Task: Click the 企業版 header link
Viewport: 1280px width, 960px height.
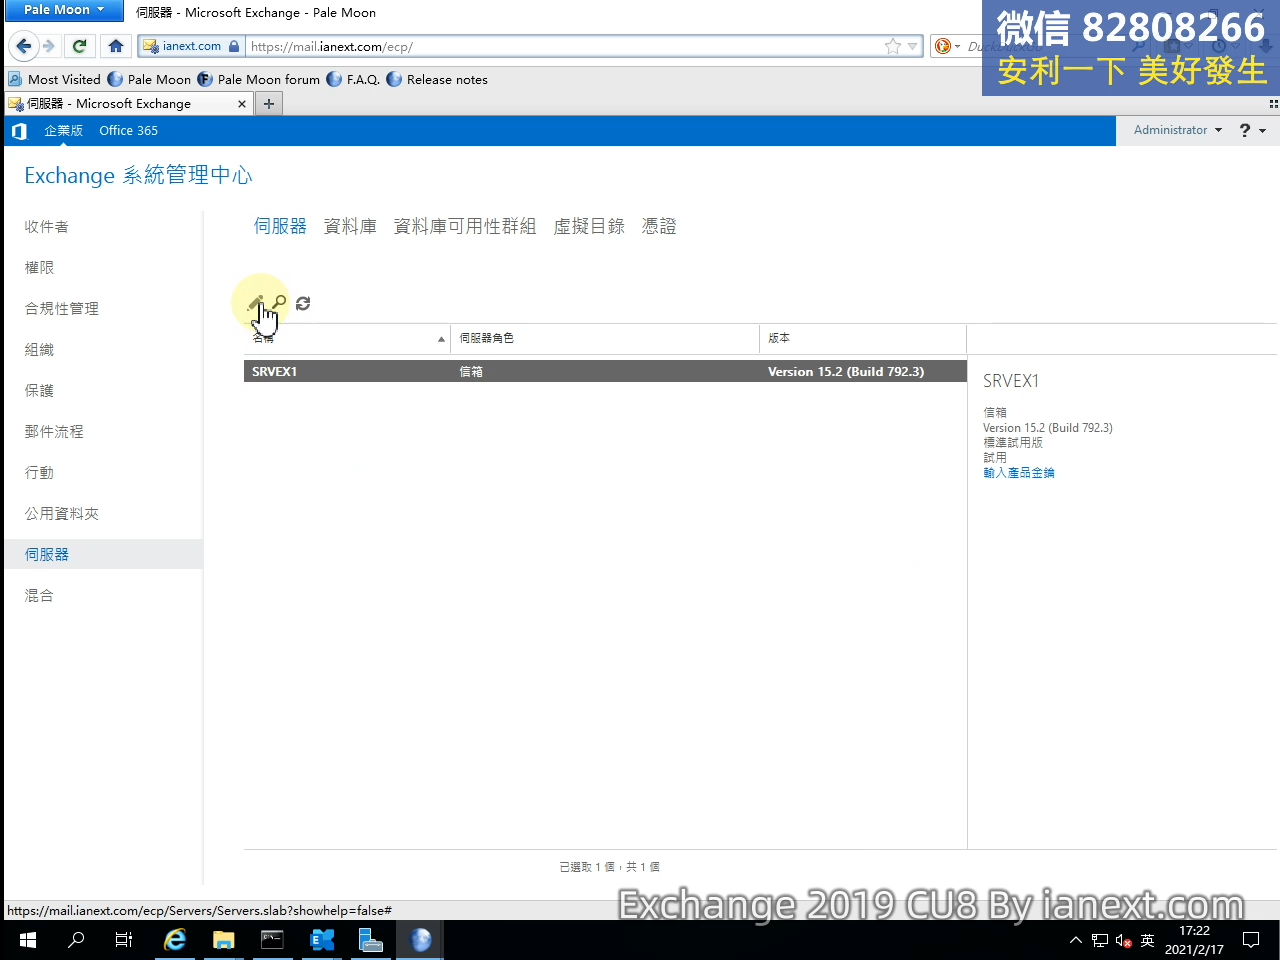Action: coord(63,131)
